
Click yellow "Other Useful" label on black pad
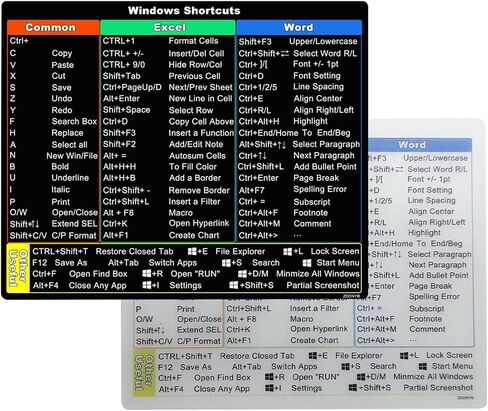click(18, 268)
